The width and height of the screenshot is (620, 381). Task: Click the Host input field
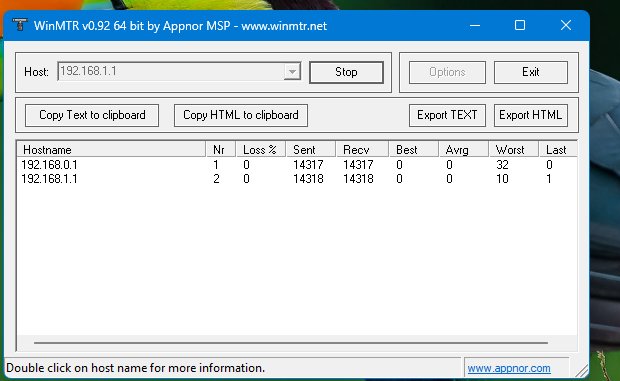[x=171, y=72]
